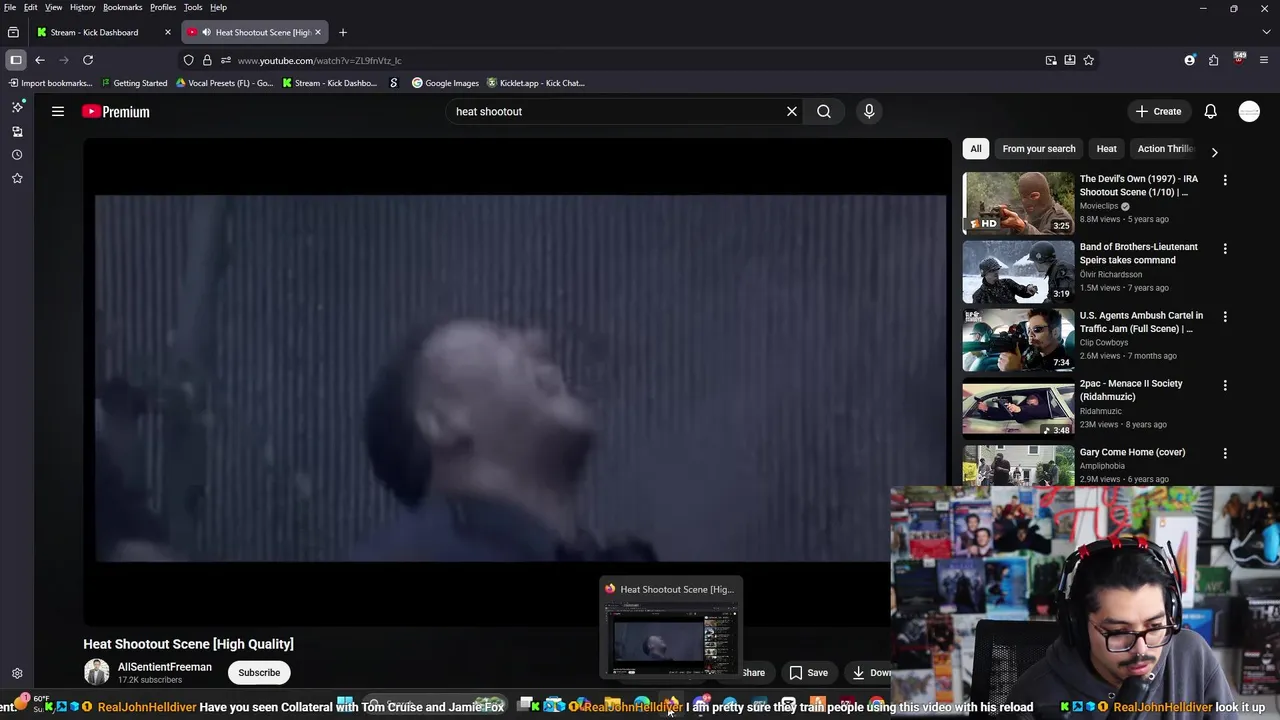Select the From your search chip
Viewport: 1280px width, 720px height.
pos(1039,149)
